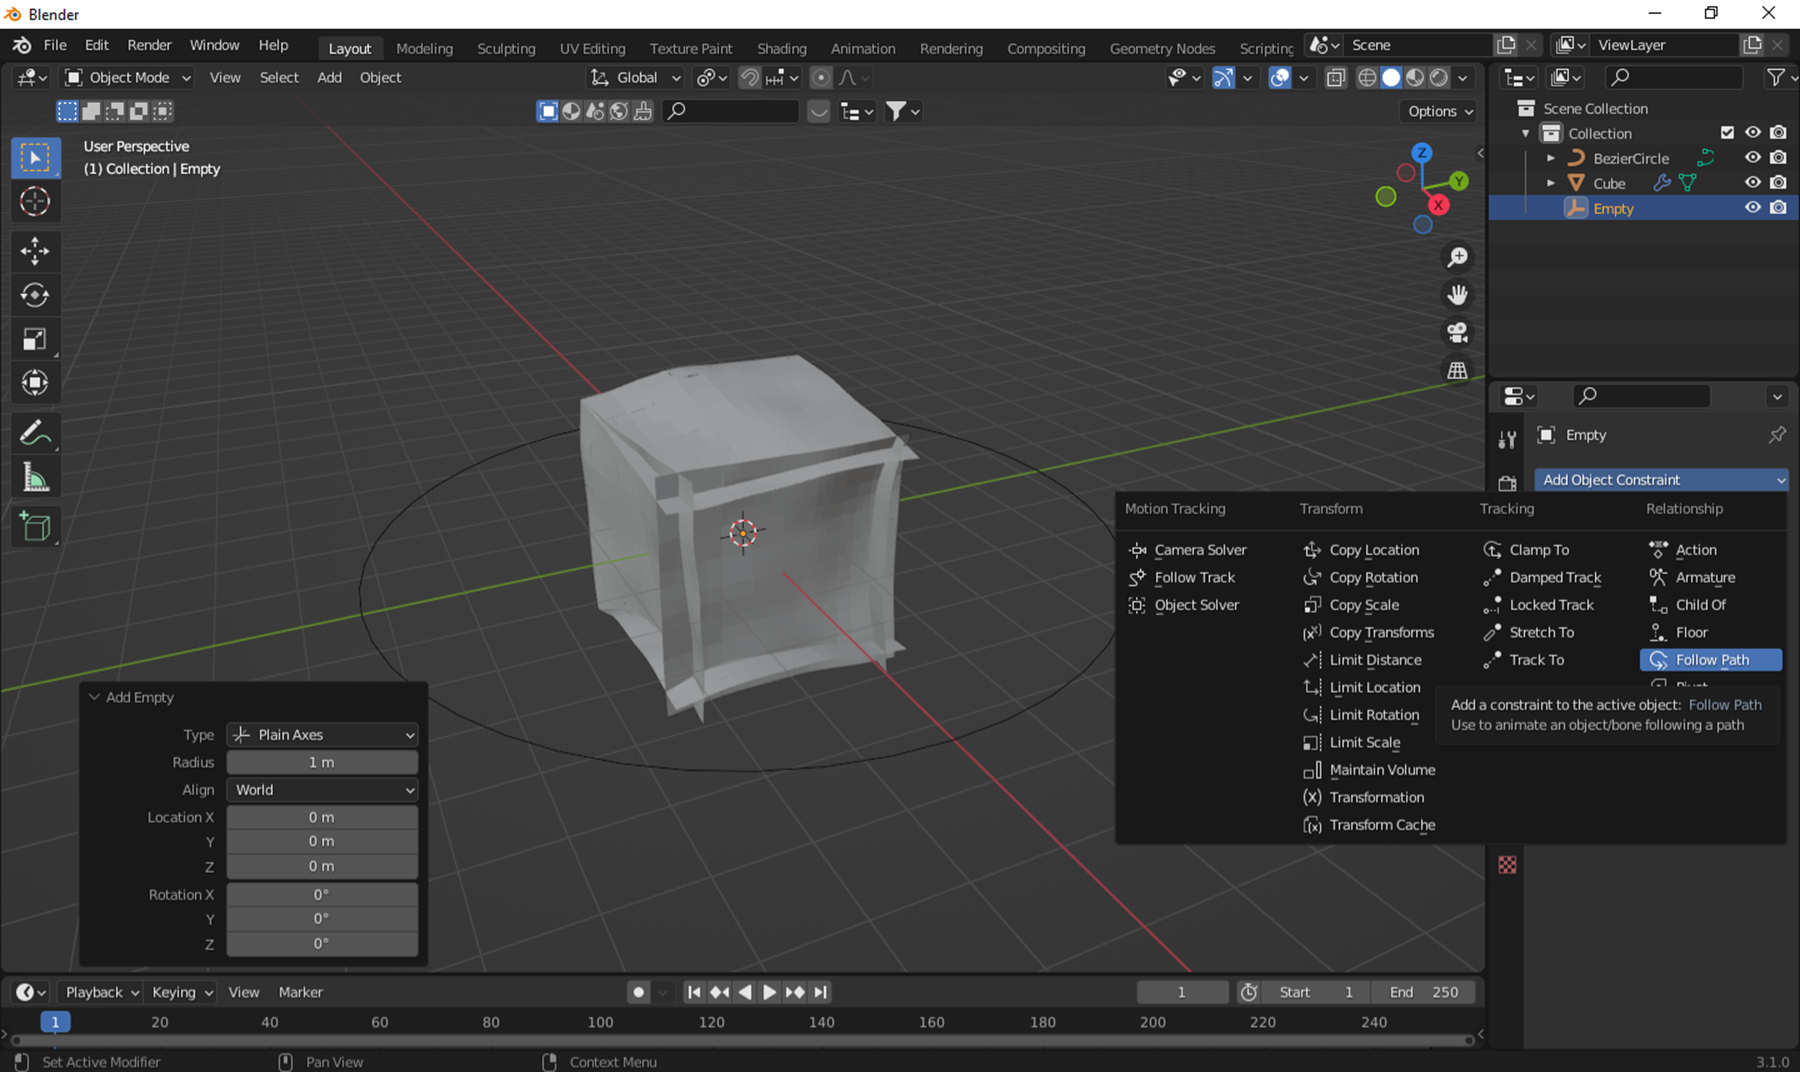Pick the Measure tool
1800x1072 pixels.
click(35, 478)
